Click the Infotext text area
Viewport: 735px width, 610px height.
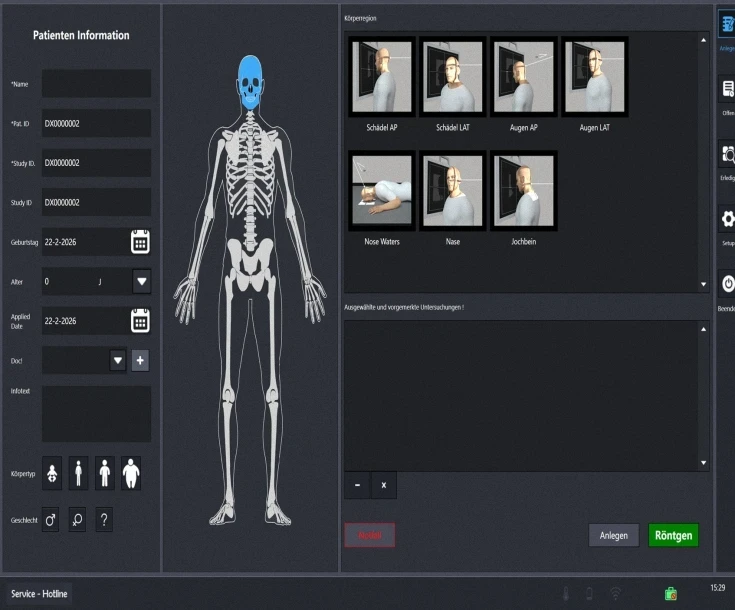[97, 414]
